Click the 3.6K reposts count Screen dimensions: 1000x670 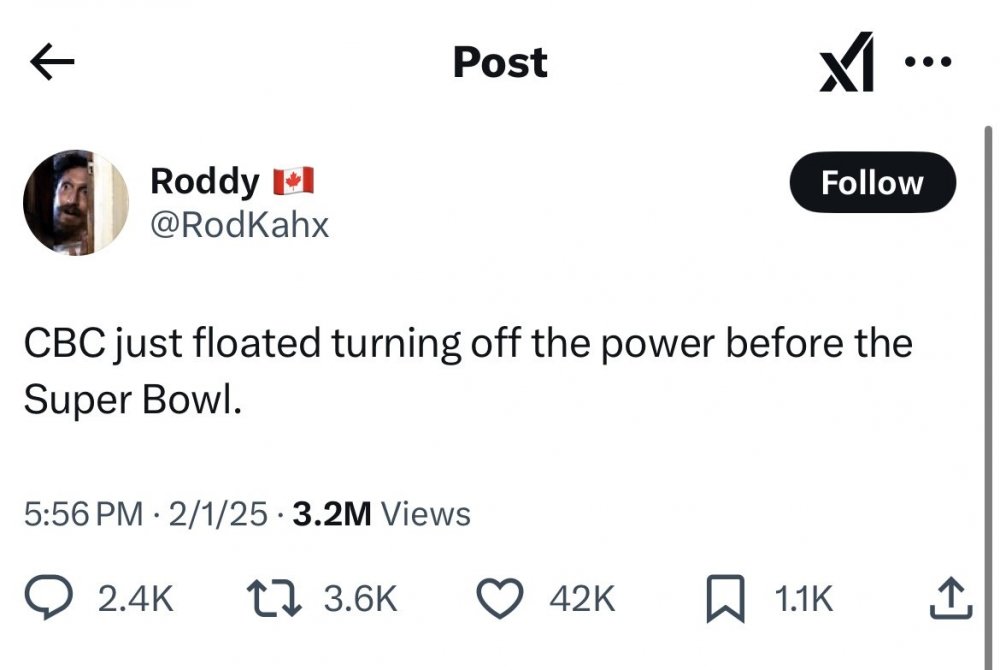click(x=361, y=598)
